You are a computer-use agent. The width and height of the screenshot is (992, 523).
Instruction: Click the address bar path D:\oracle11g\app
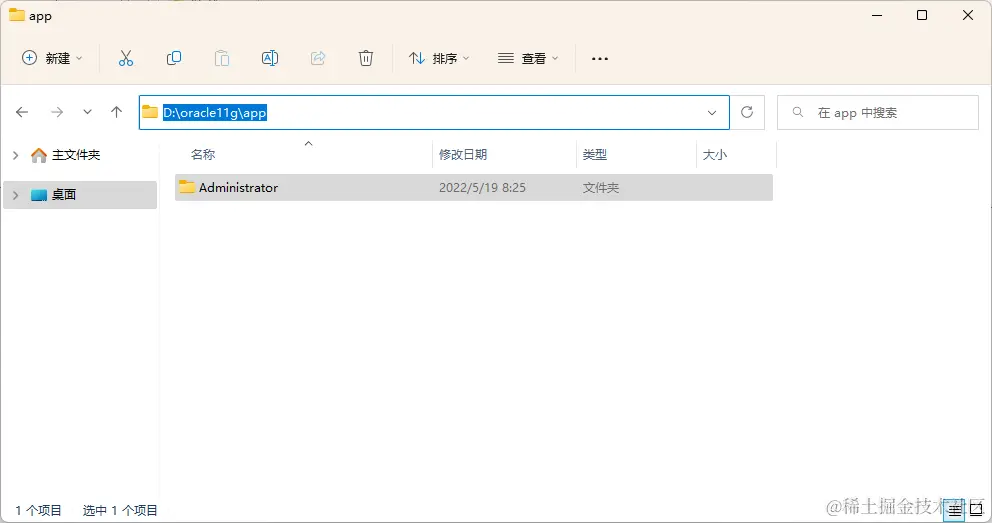point(214,113)
